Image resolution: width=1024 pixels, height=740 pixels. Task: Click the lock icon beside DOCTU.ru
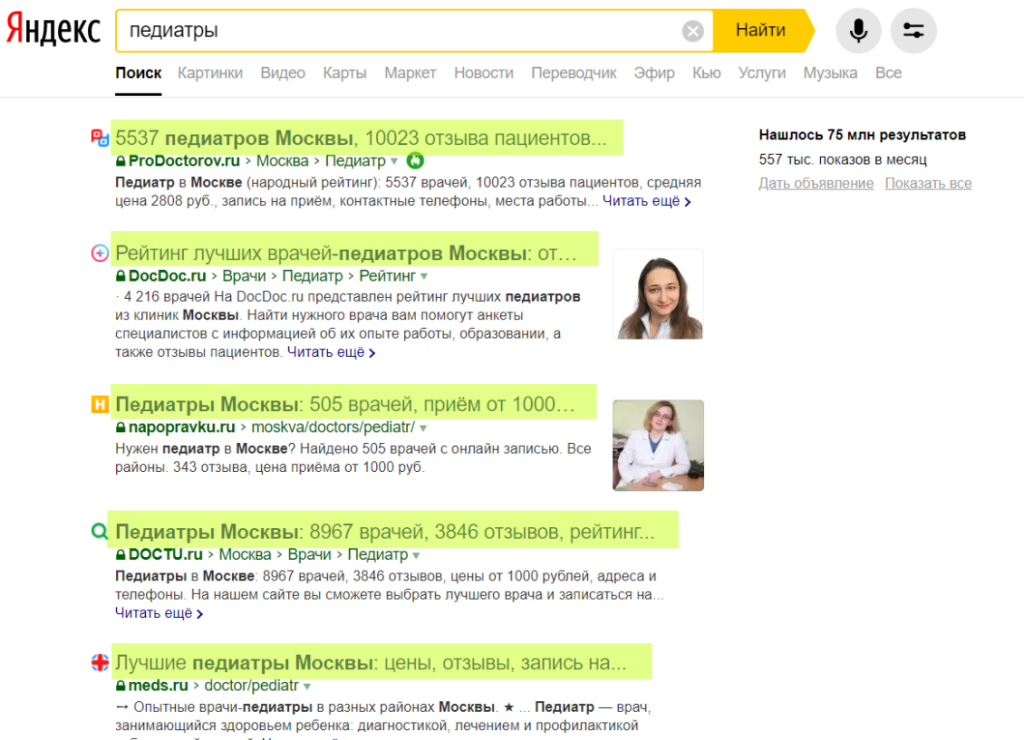tap(120, 555)
